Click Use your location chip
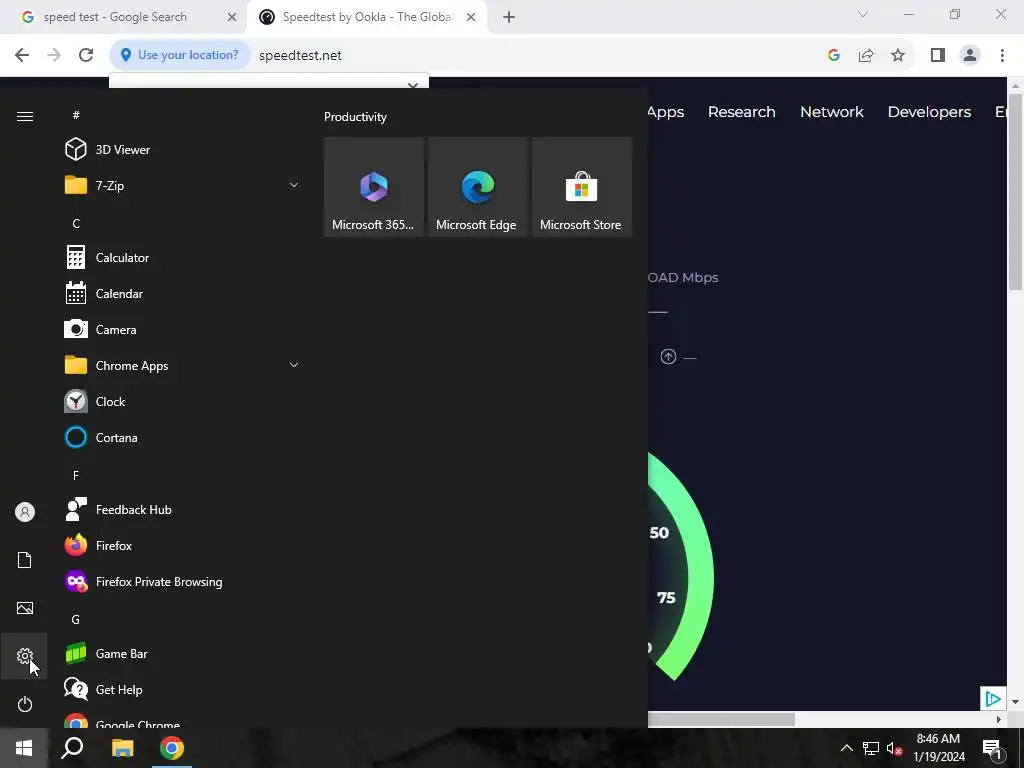The height and width of the screenshot is (768, 1024). click(x=180, y=55)
